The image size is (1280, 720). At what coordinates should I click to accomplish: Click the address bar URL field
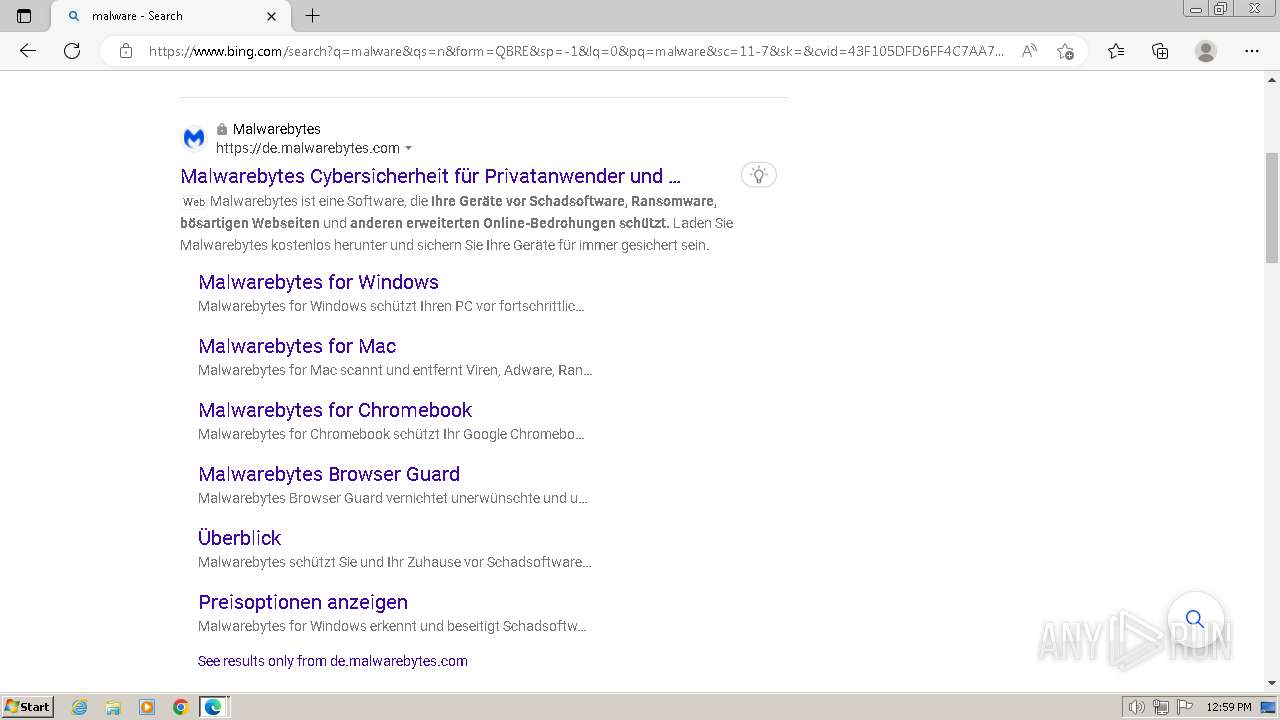(575, 51)
